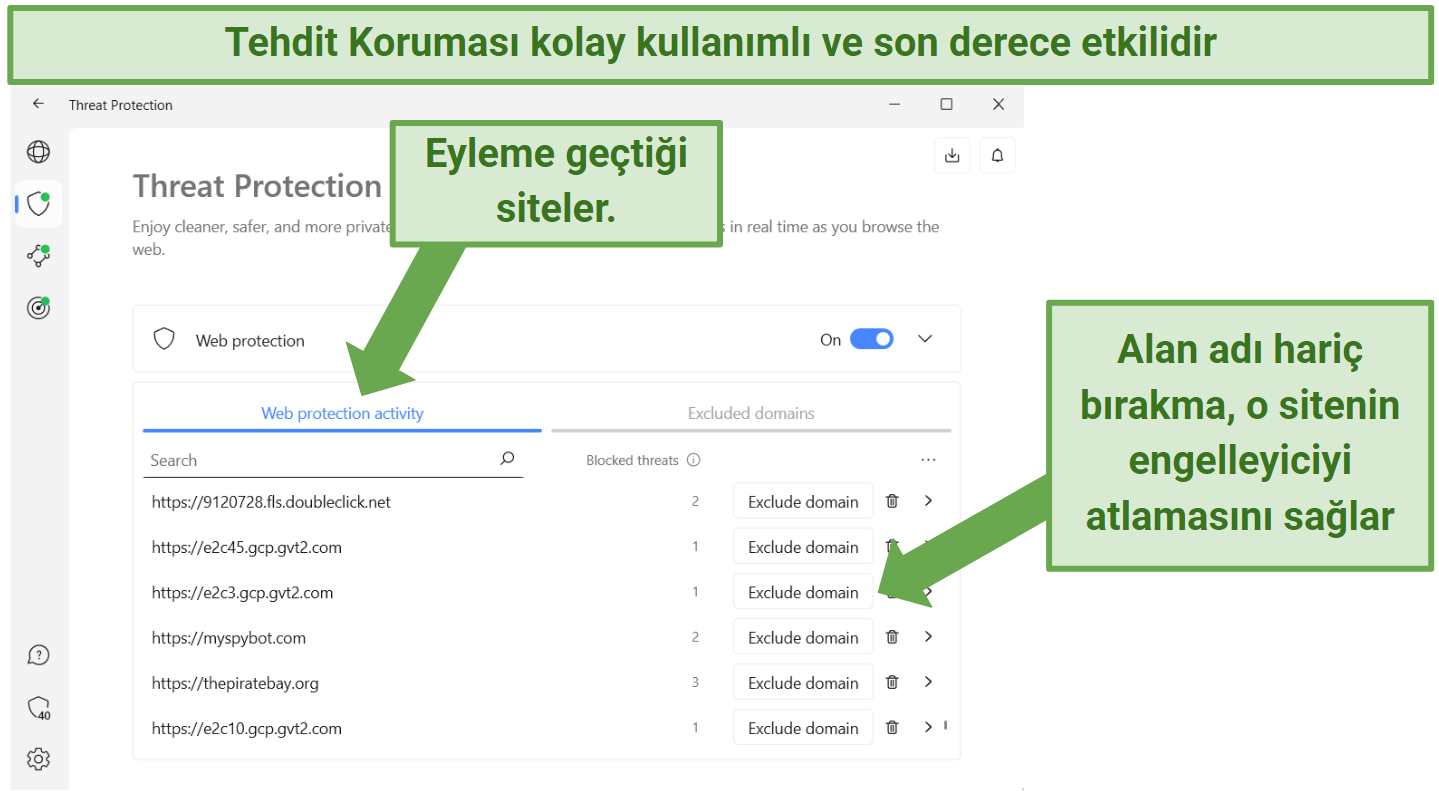Select the Web protection activity tab
1439x791 pixels.
342,413
